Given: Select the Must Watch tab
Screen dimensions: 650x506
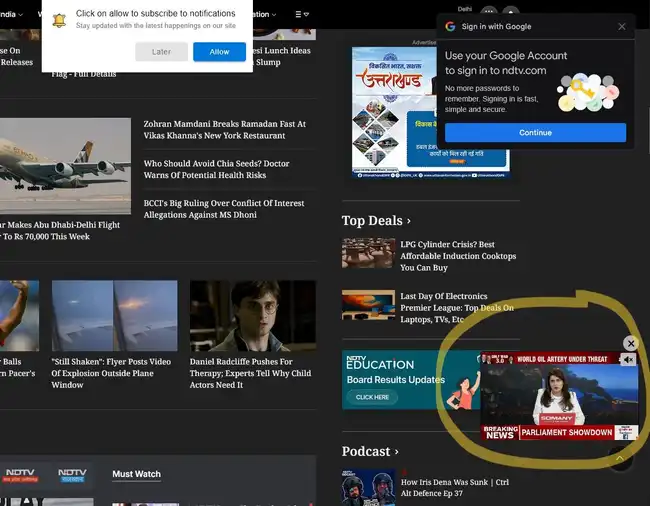Looking at the screenshot, I should (136, 474).
